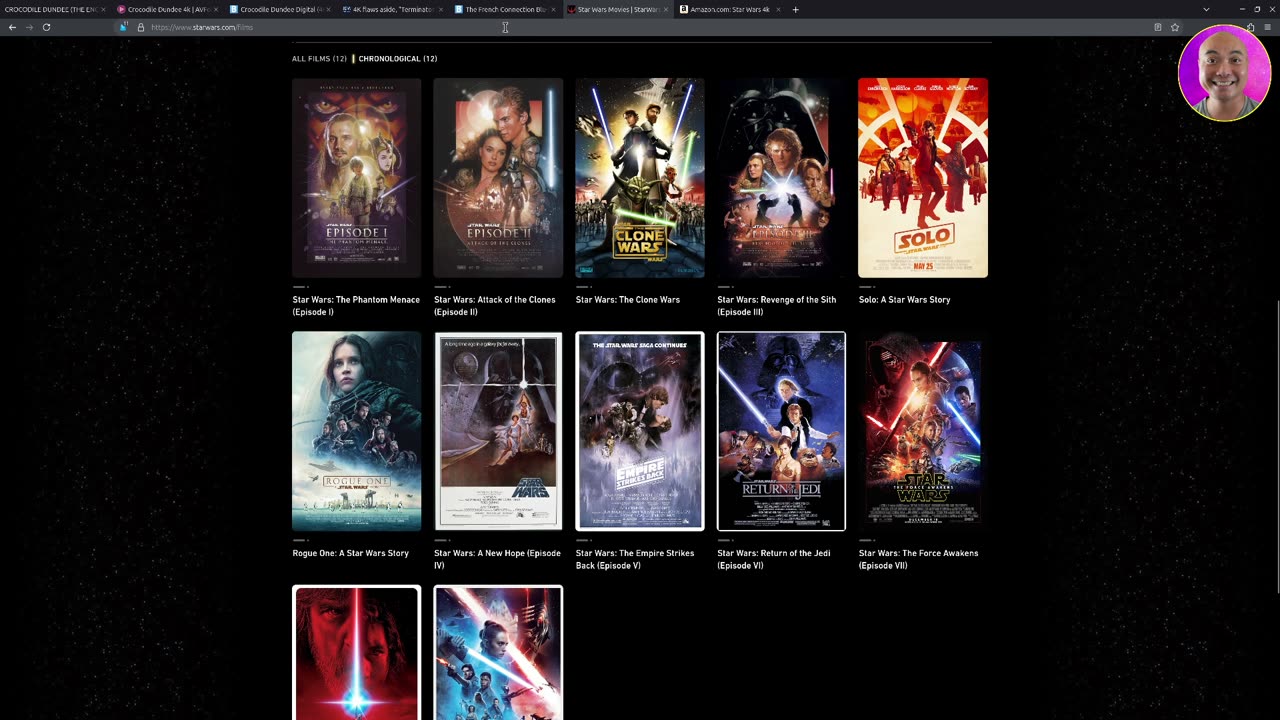
Task: Toggle reader view in the address bar
Action: (1158, 27)
